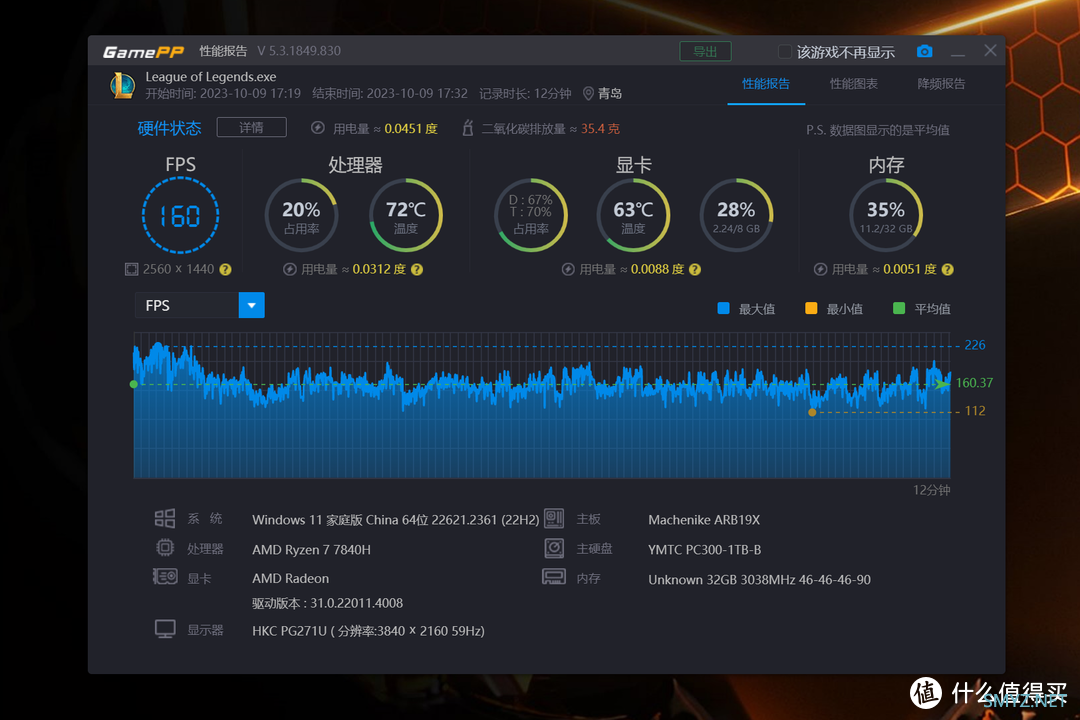Click the resolution frame icon by 2560 x 1440
The height and width of the screenshot is (720, 1080).
(132, 269)
